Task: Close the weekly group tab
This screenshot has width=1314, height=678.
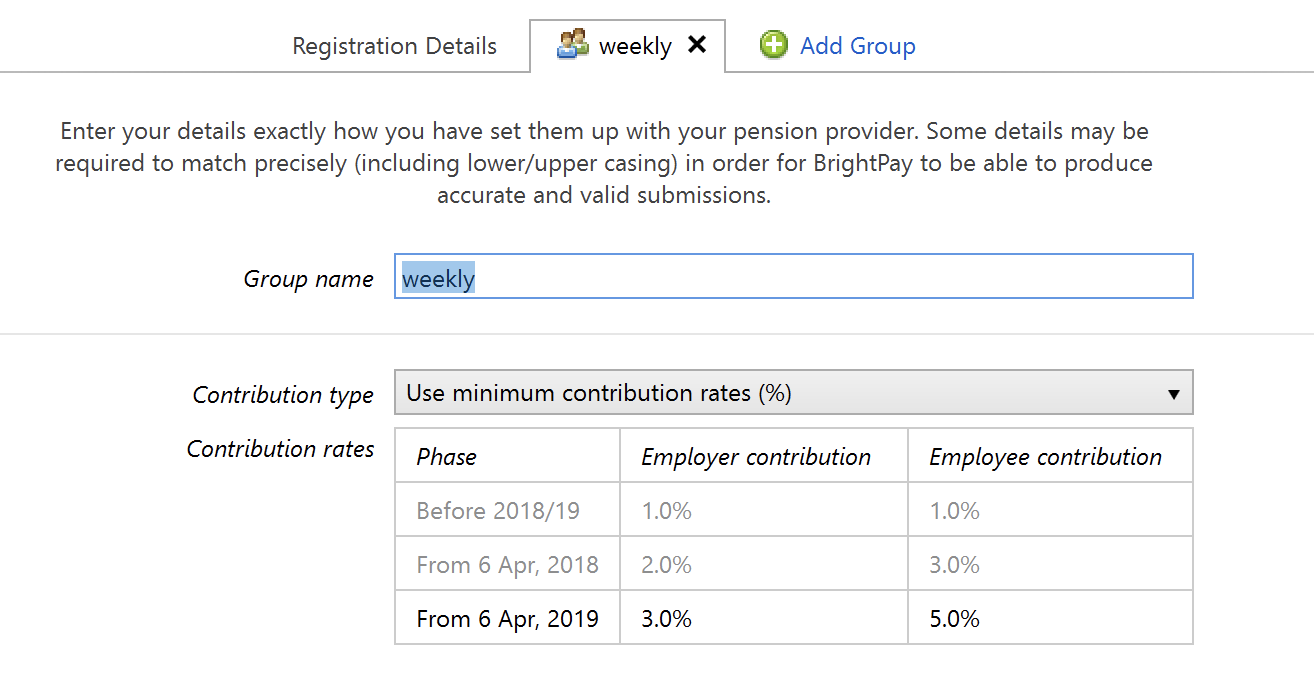Action: 697,45
